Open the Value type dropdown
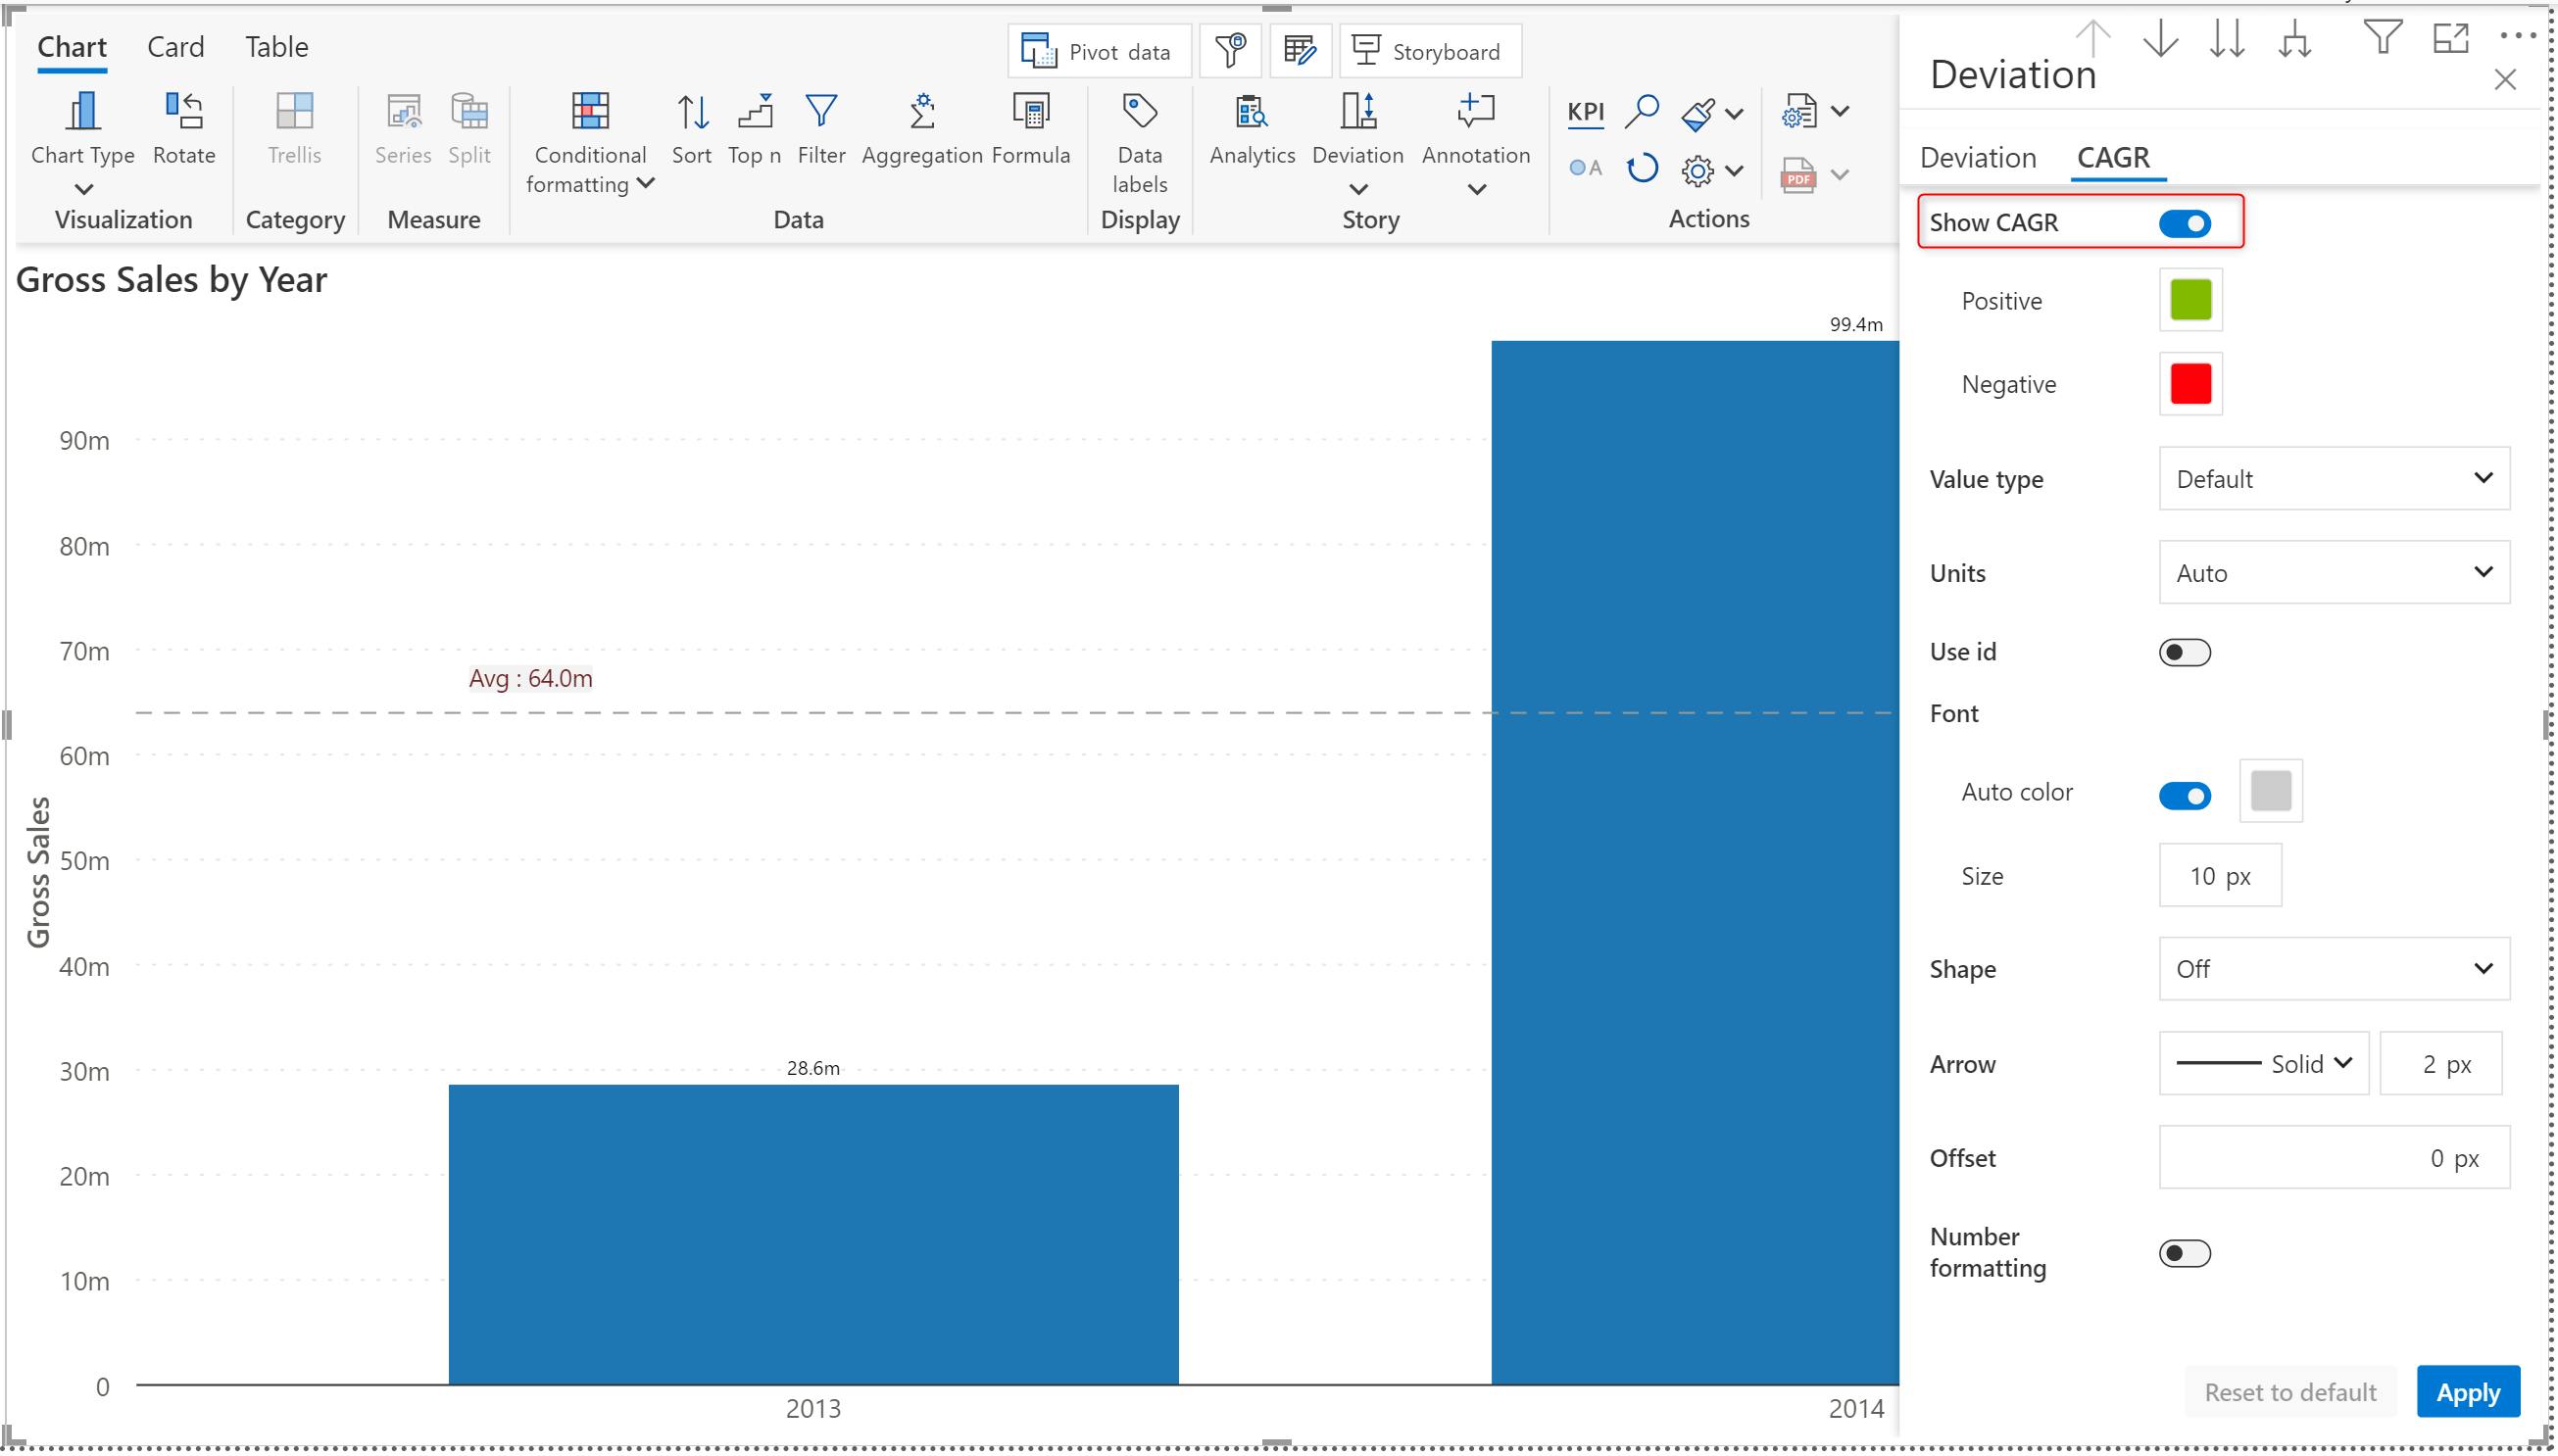This screenshot has height=1456, width=2558. click(x=2333, y=479)
